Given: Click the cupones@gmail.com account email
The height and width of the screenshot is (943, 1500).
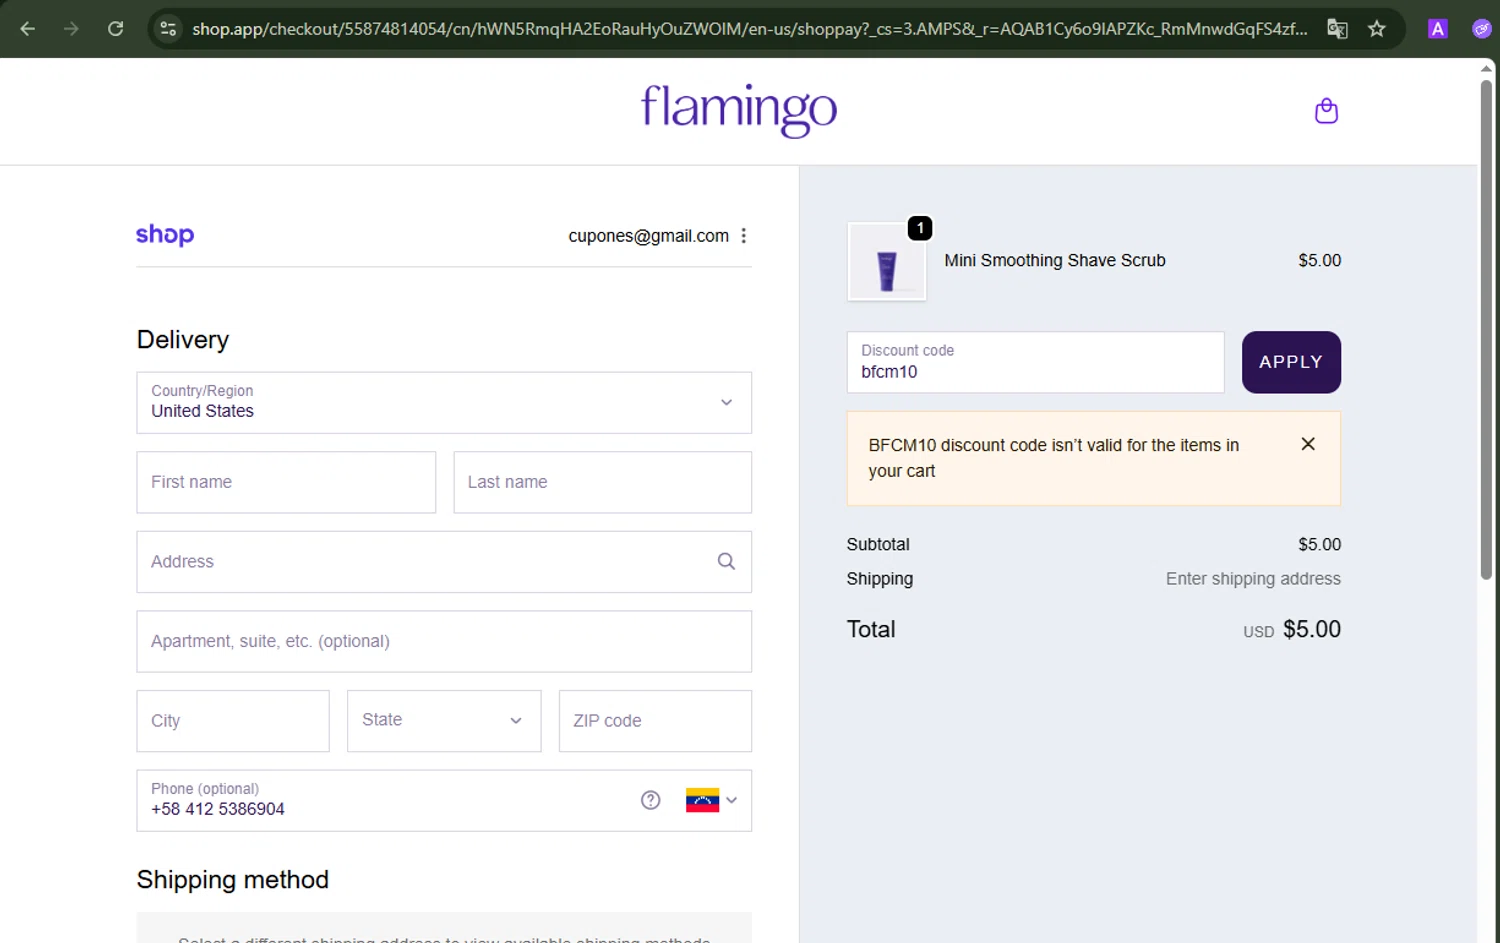Looking at the screenshot, I should click(x=648, y=236).
